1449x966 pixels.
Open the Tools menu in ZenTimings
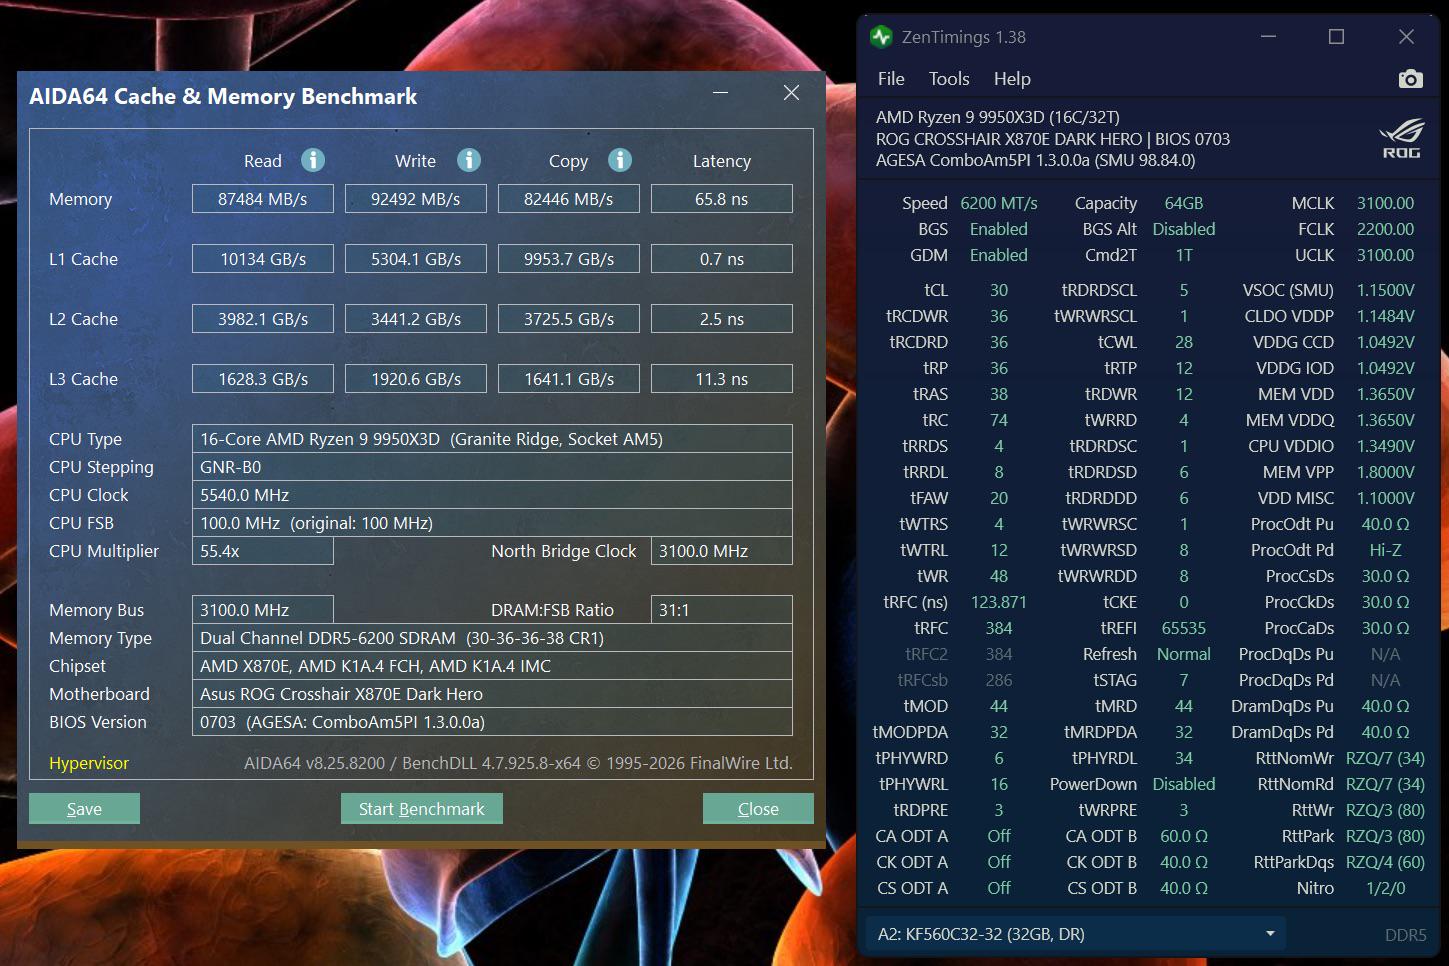(948, 79)
